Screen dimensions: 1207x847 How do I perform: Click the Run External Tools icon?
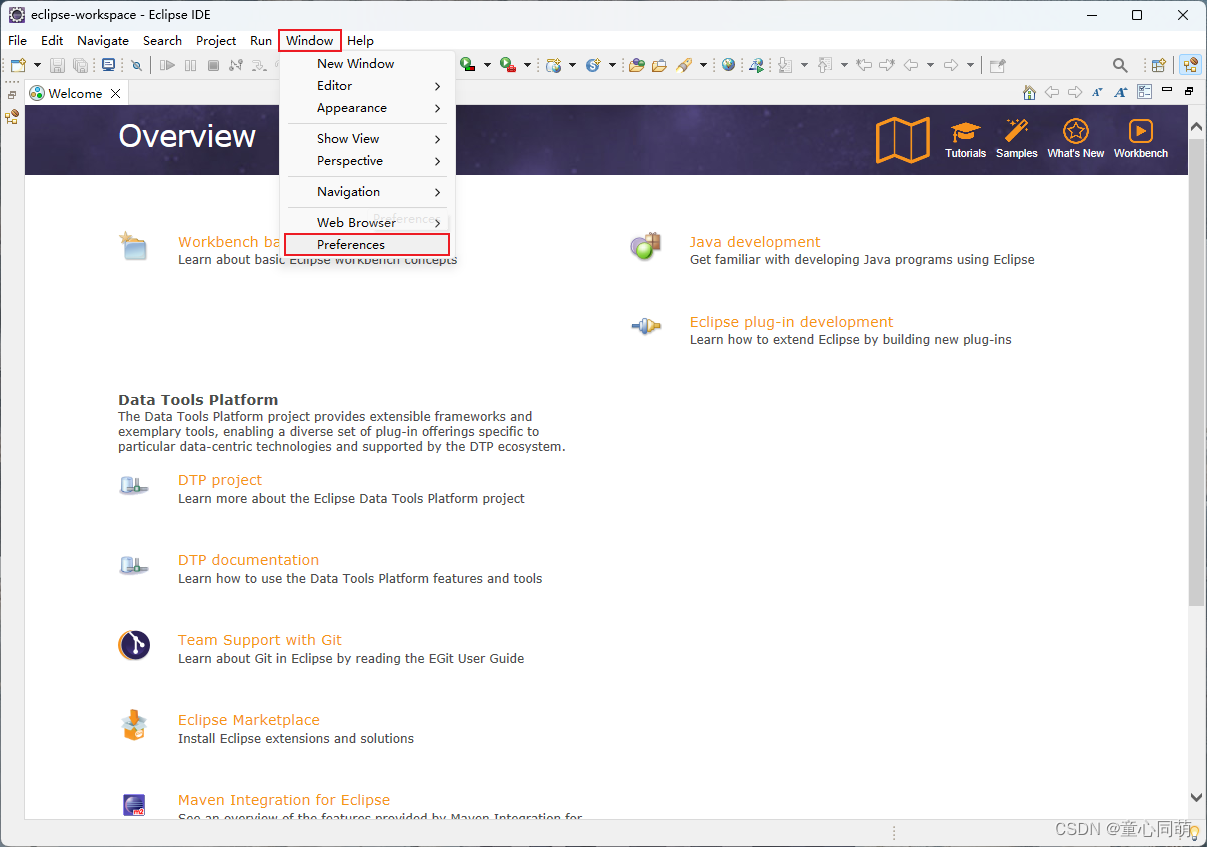(507, 65)
